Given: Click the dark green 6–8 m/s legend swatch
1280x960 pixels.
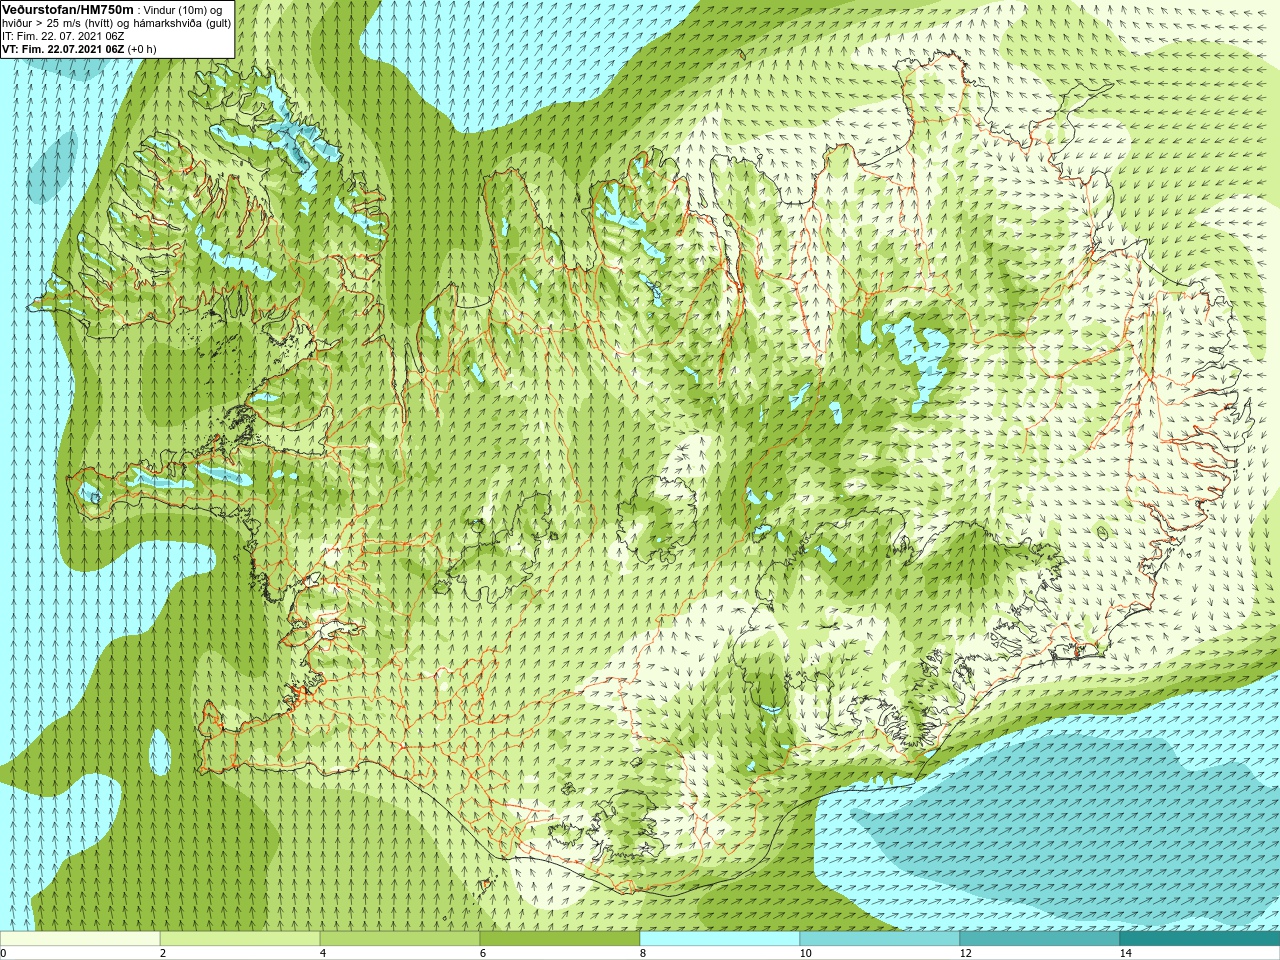Looking at the screenshot, I should coord(560,939).
